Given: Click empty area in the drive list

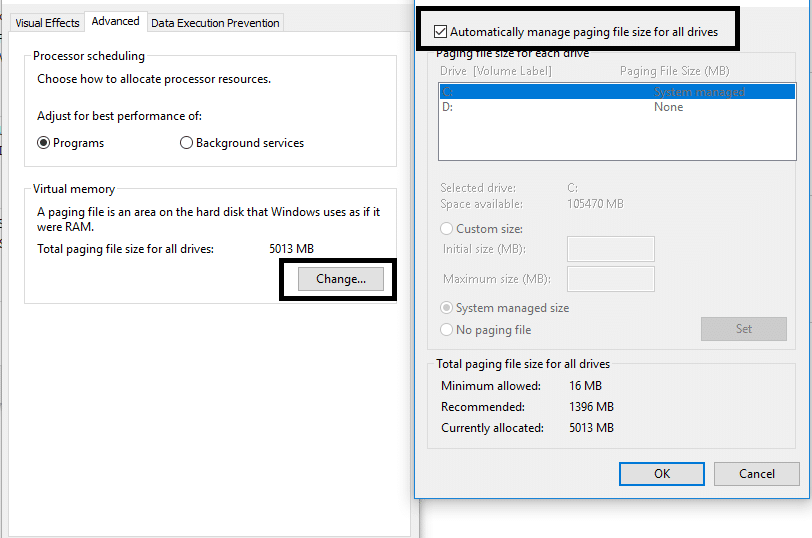Looking at the screenshot, I should pyautogui.click(x=616, y=138).
